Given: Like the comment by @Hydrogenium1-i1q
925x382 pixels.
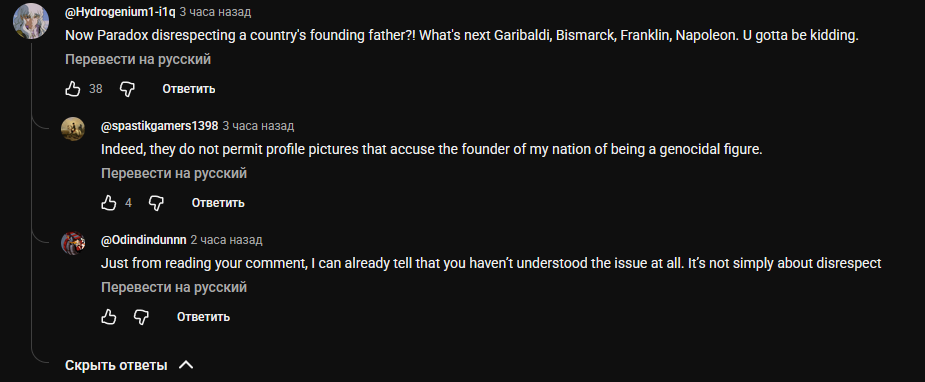Looking at the screenshot, I should [x=72, y=89].
